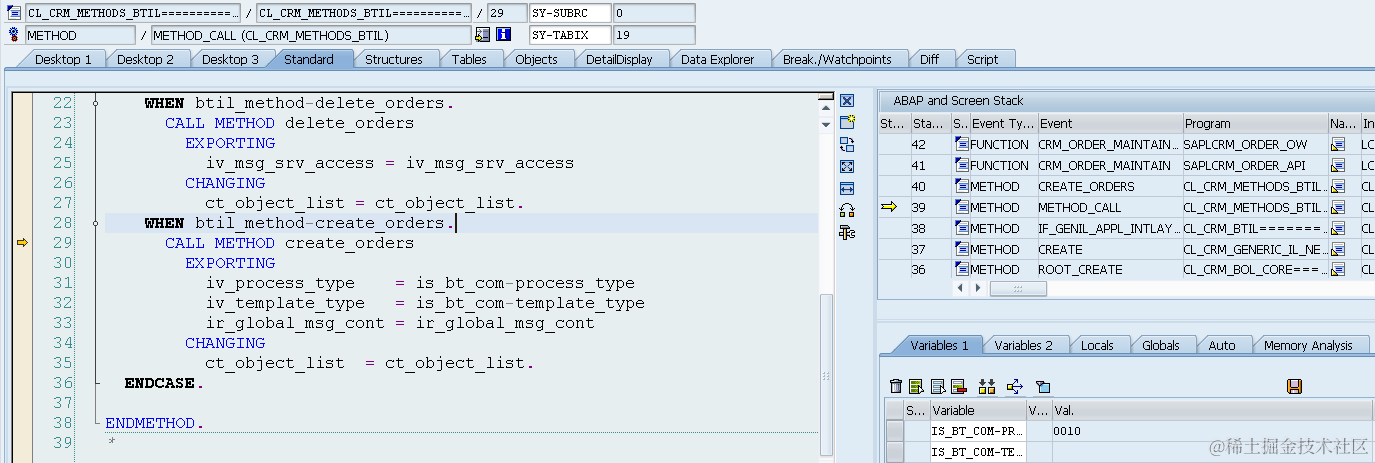
Task: Click the close tool icon beside the editor
Action: click(x=847, y=101)
